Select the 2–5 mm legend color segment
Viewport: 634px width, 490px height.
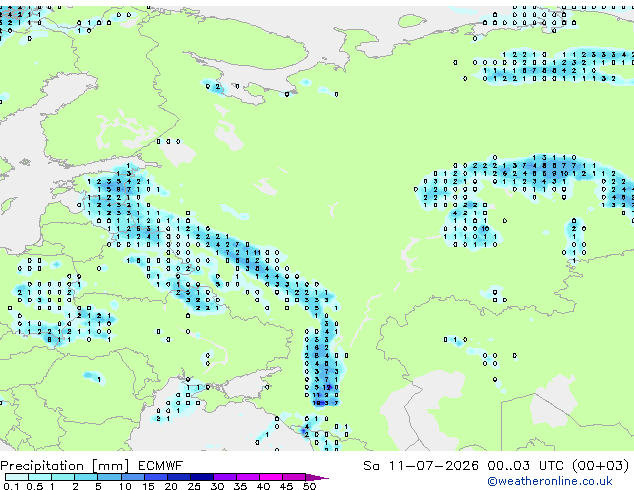(86, 477)
